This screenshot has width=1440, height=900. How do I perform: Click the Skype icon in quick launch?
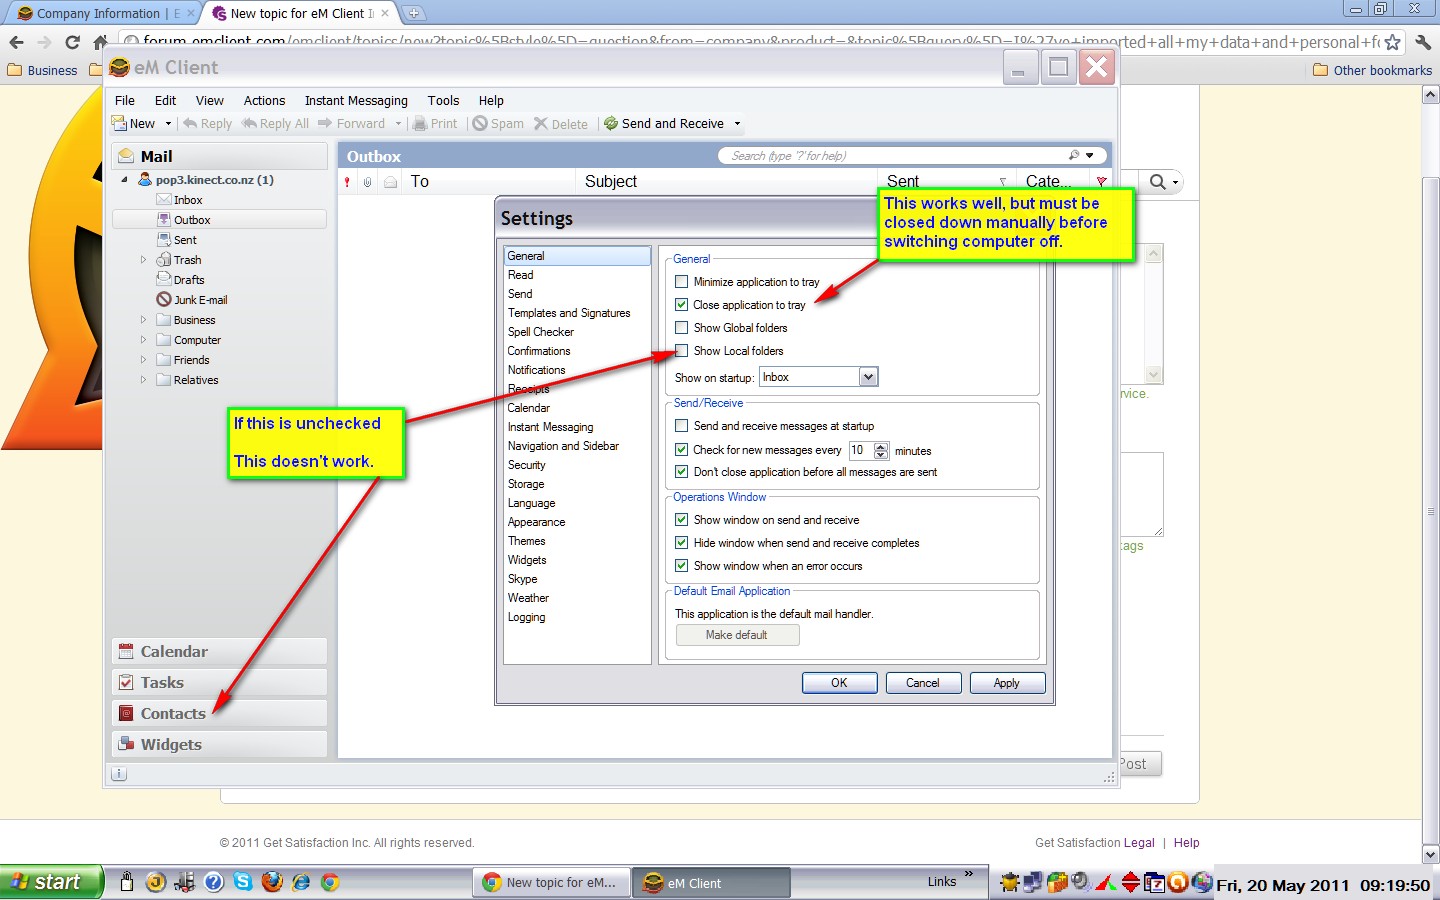[x=243, y=881]
